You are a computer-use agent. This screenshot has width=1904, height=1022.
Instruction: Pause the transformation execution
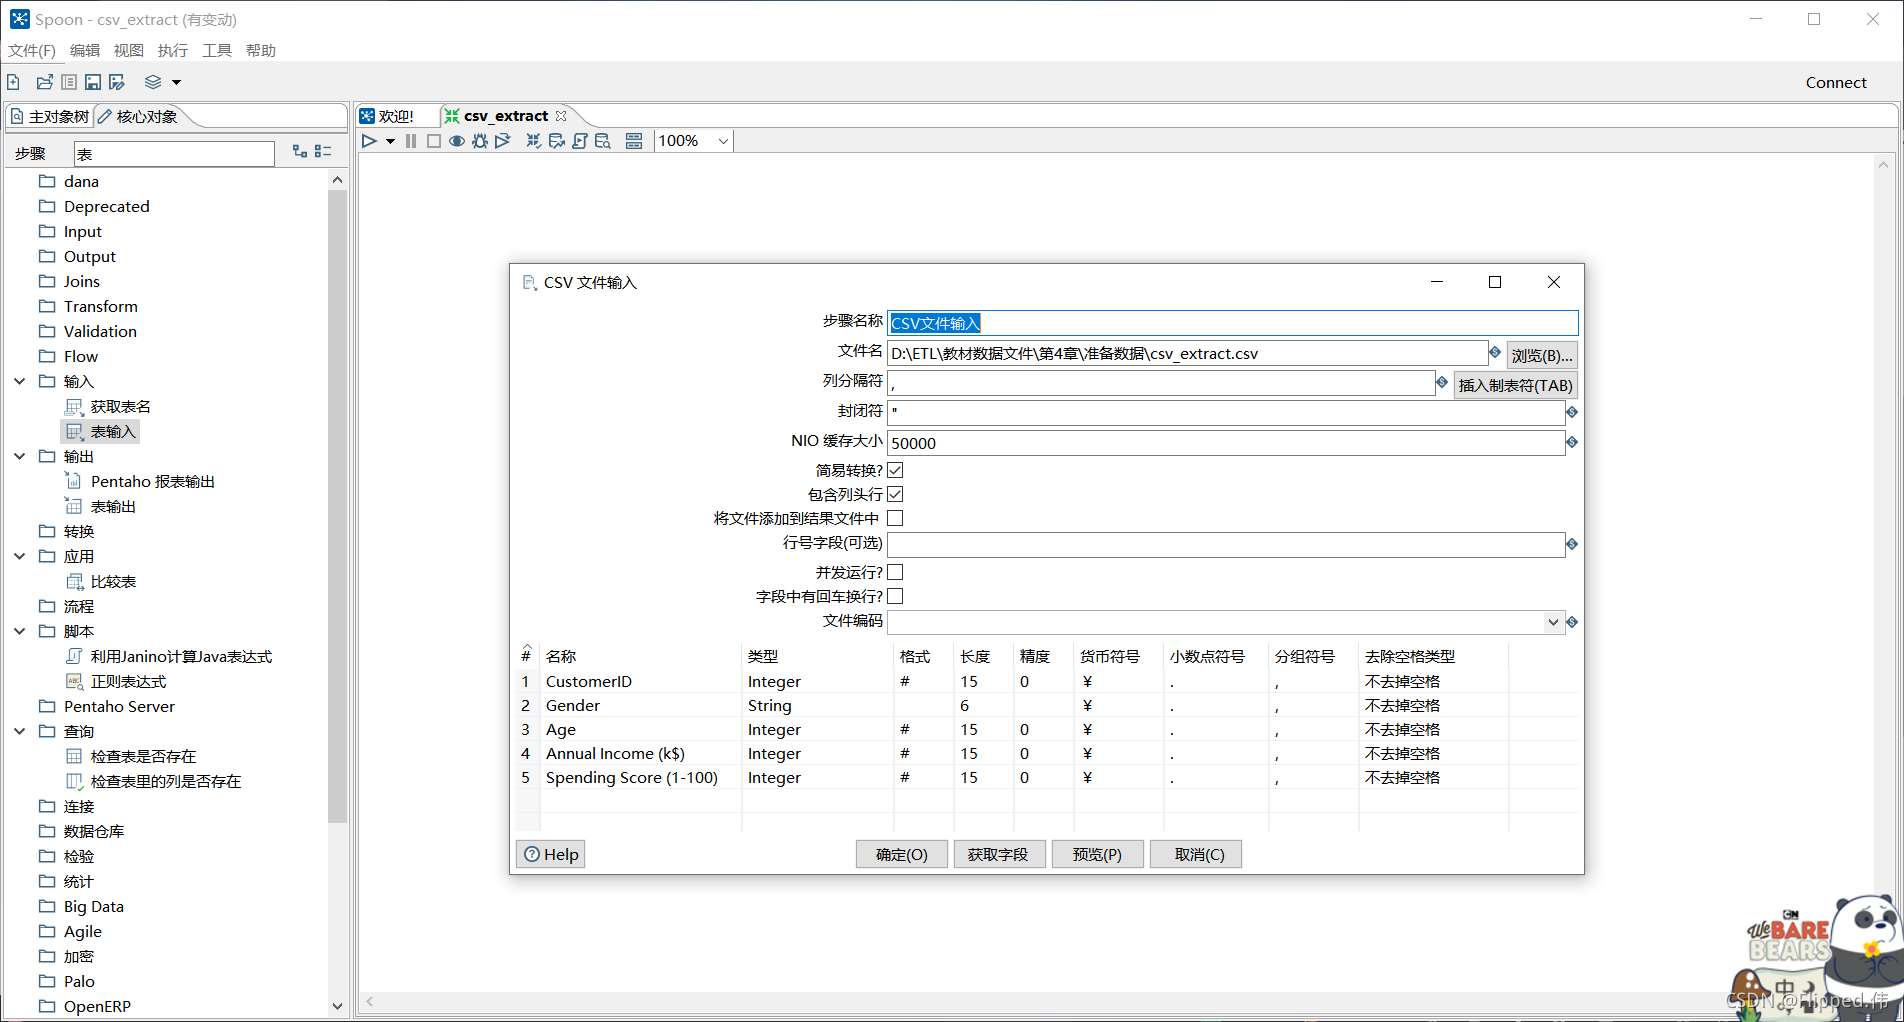(410, 140)
